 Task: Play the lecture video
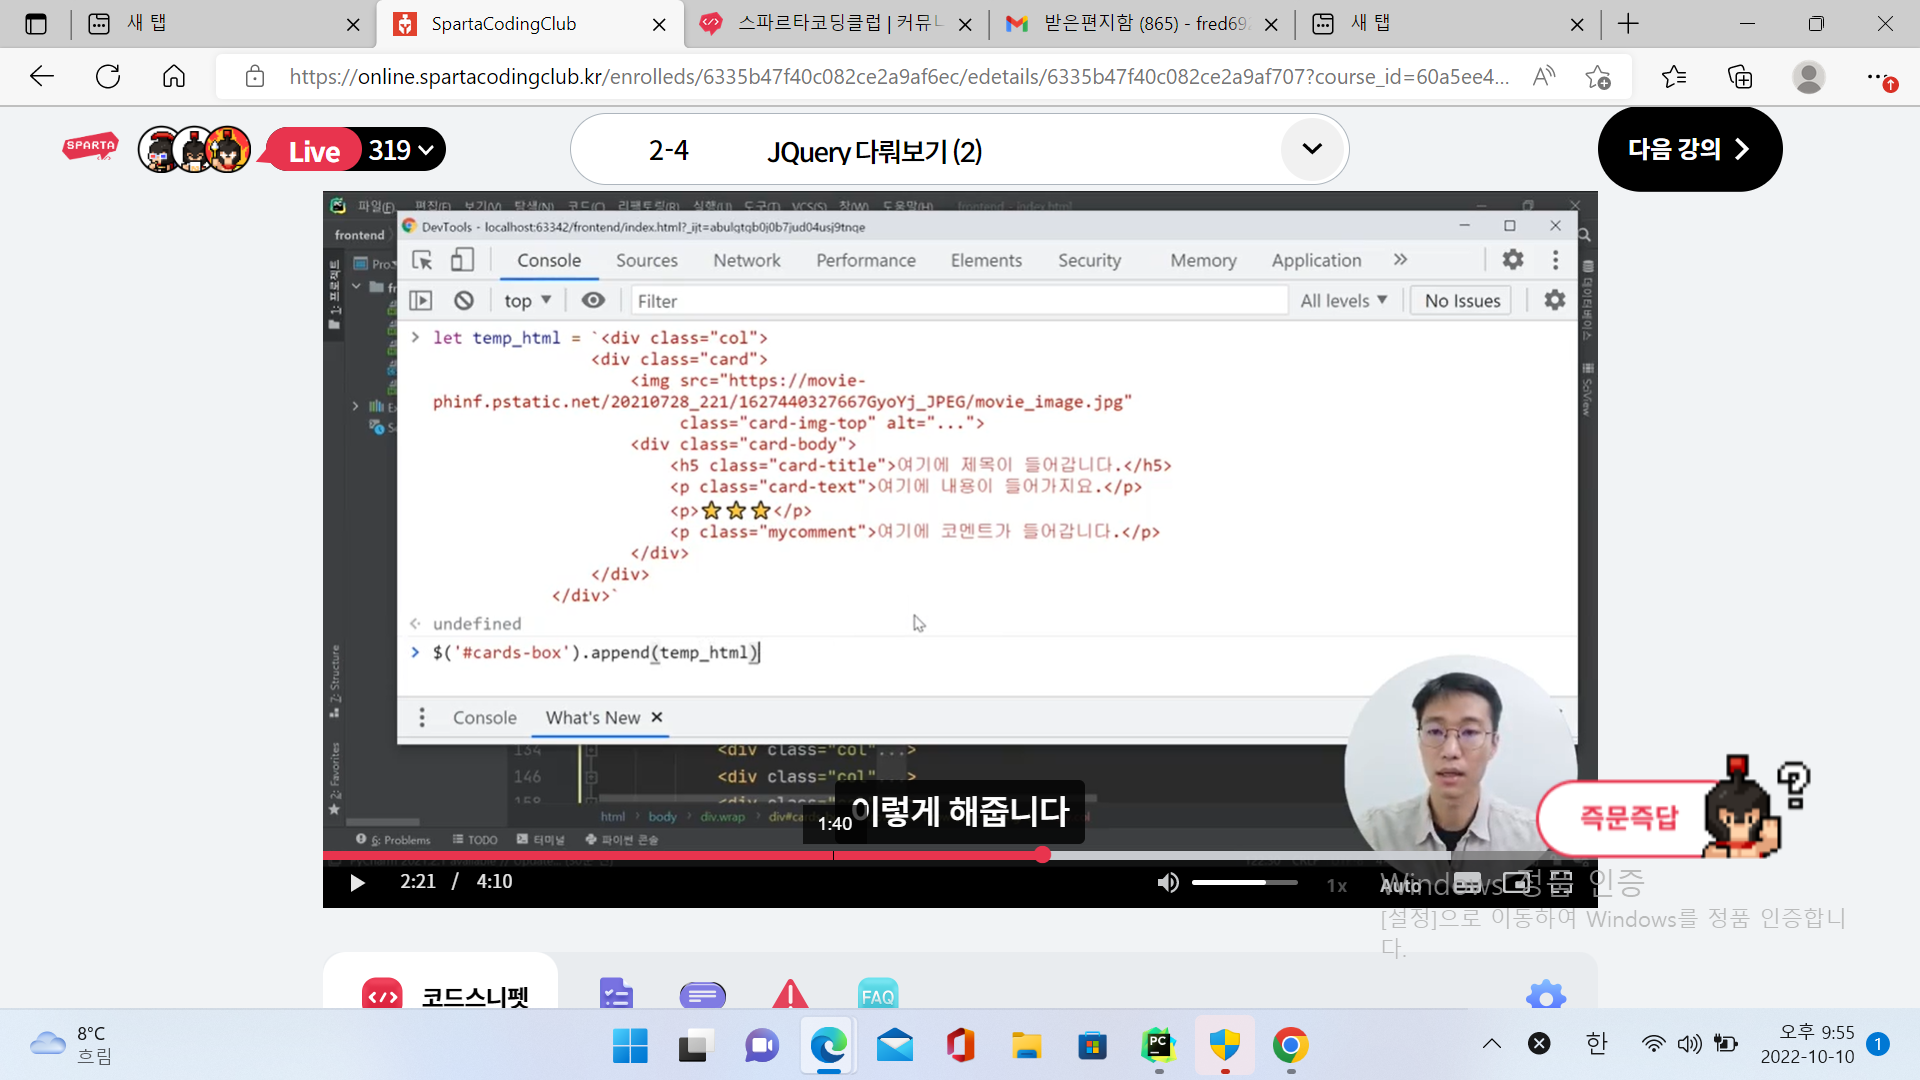pyautogui.click(x=357, y=882)
